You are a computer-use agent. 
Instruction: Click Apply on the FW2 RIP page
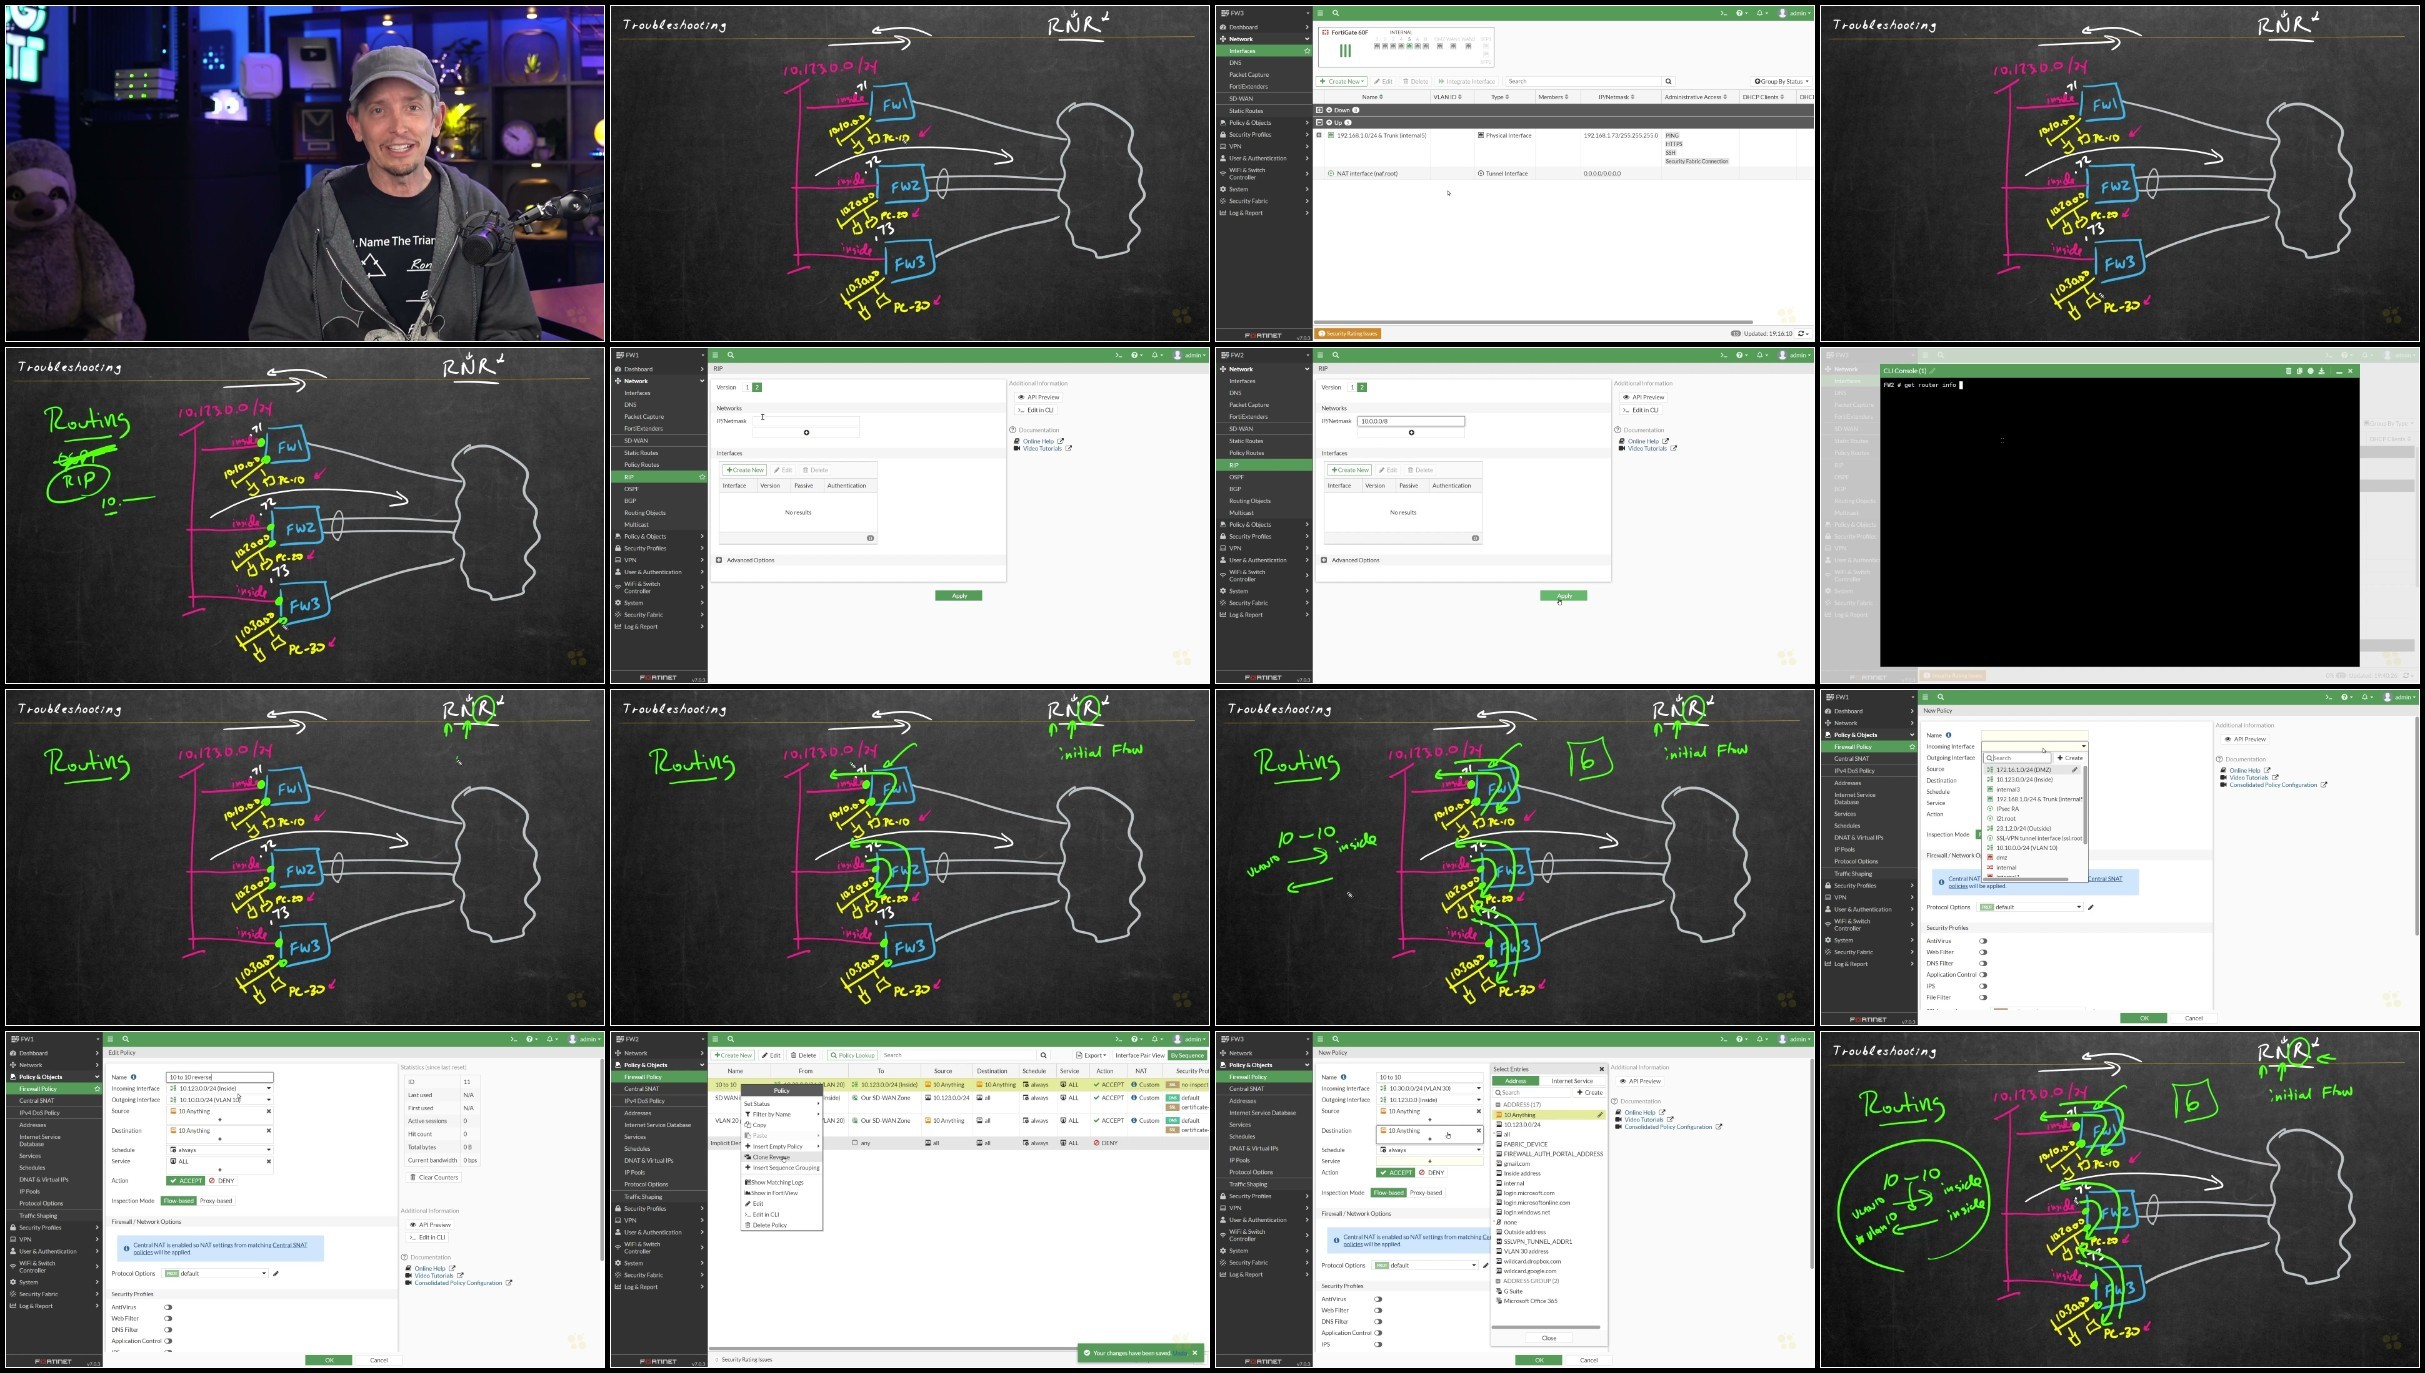pyautogui.click(x=1563, y=596)
